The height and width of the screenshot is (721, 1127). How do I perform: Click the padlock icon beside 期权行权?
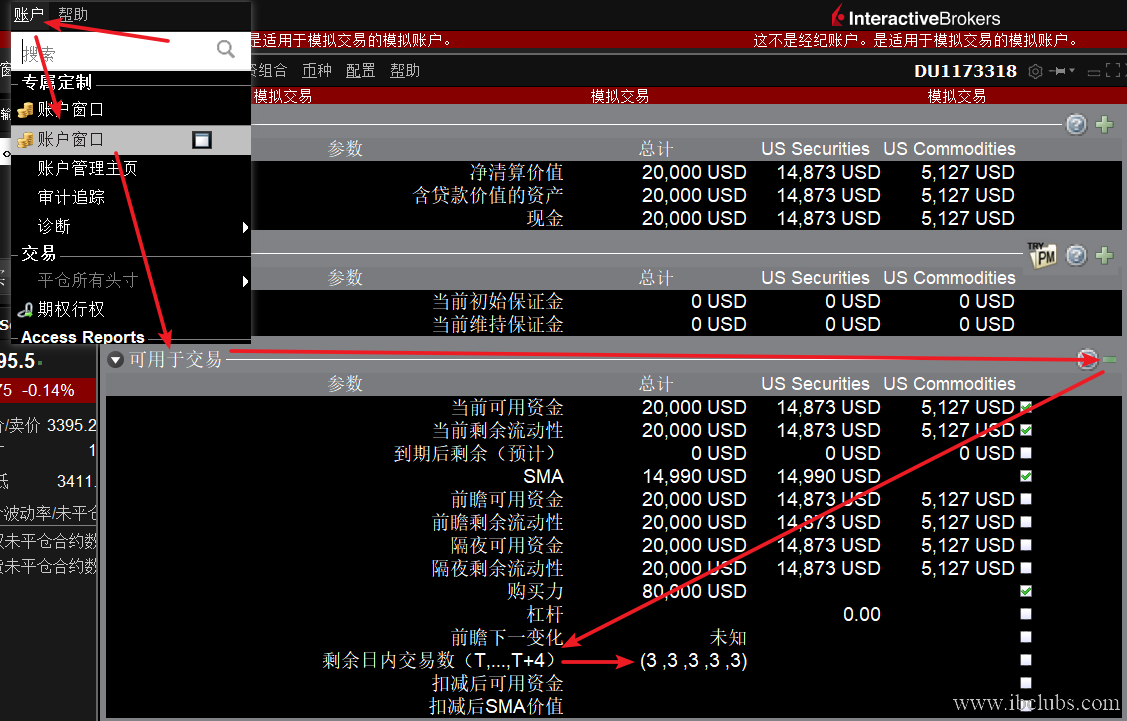tap(25, 310)
